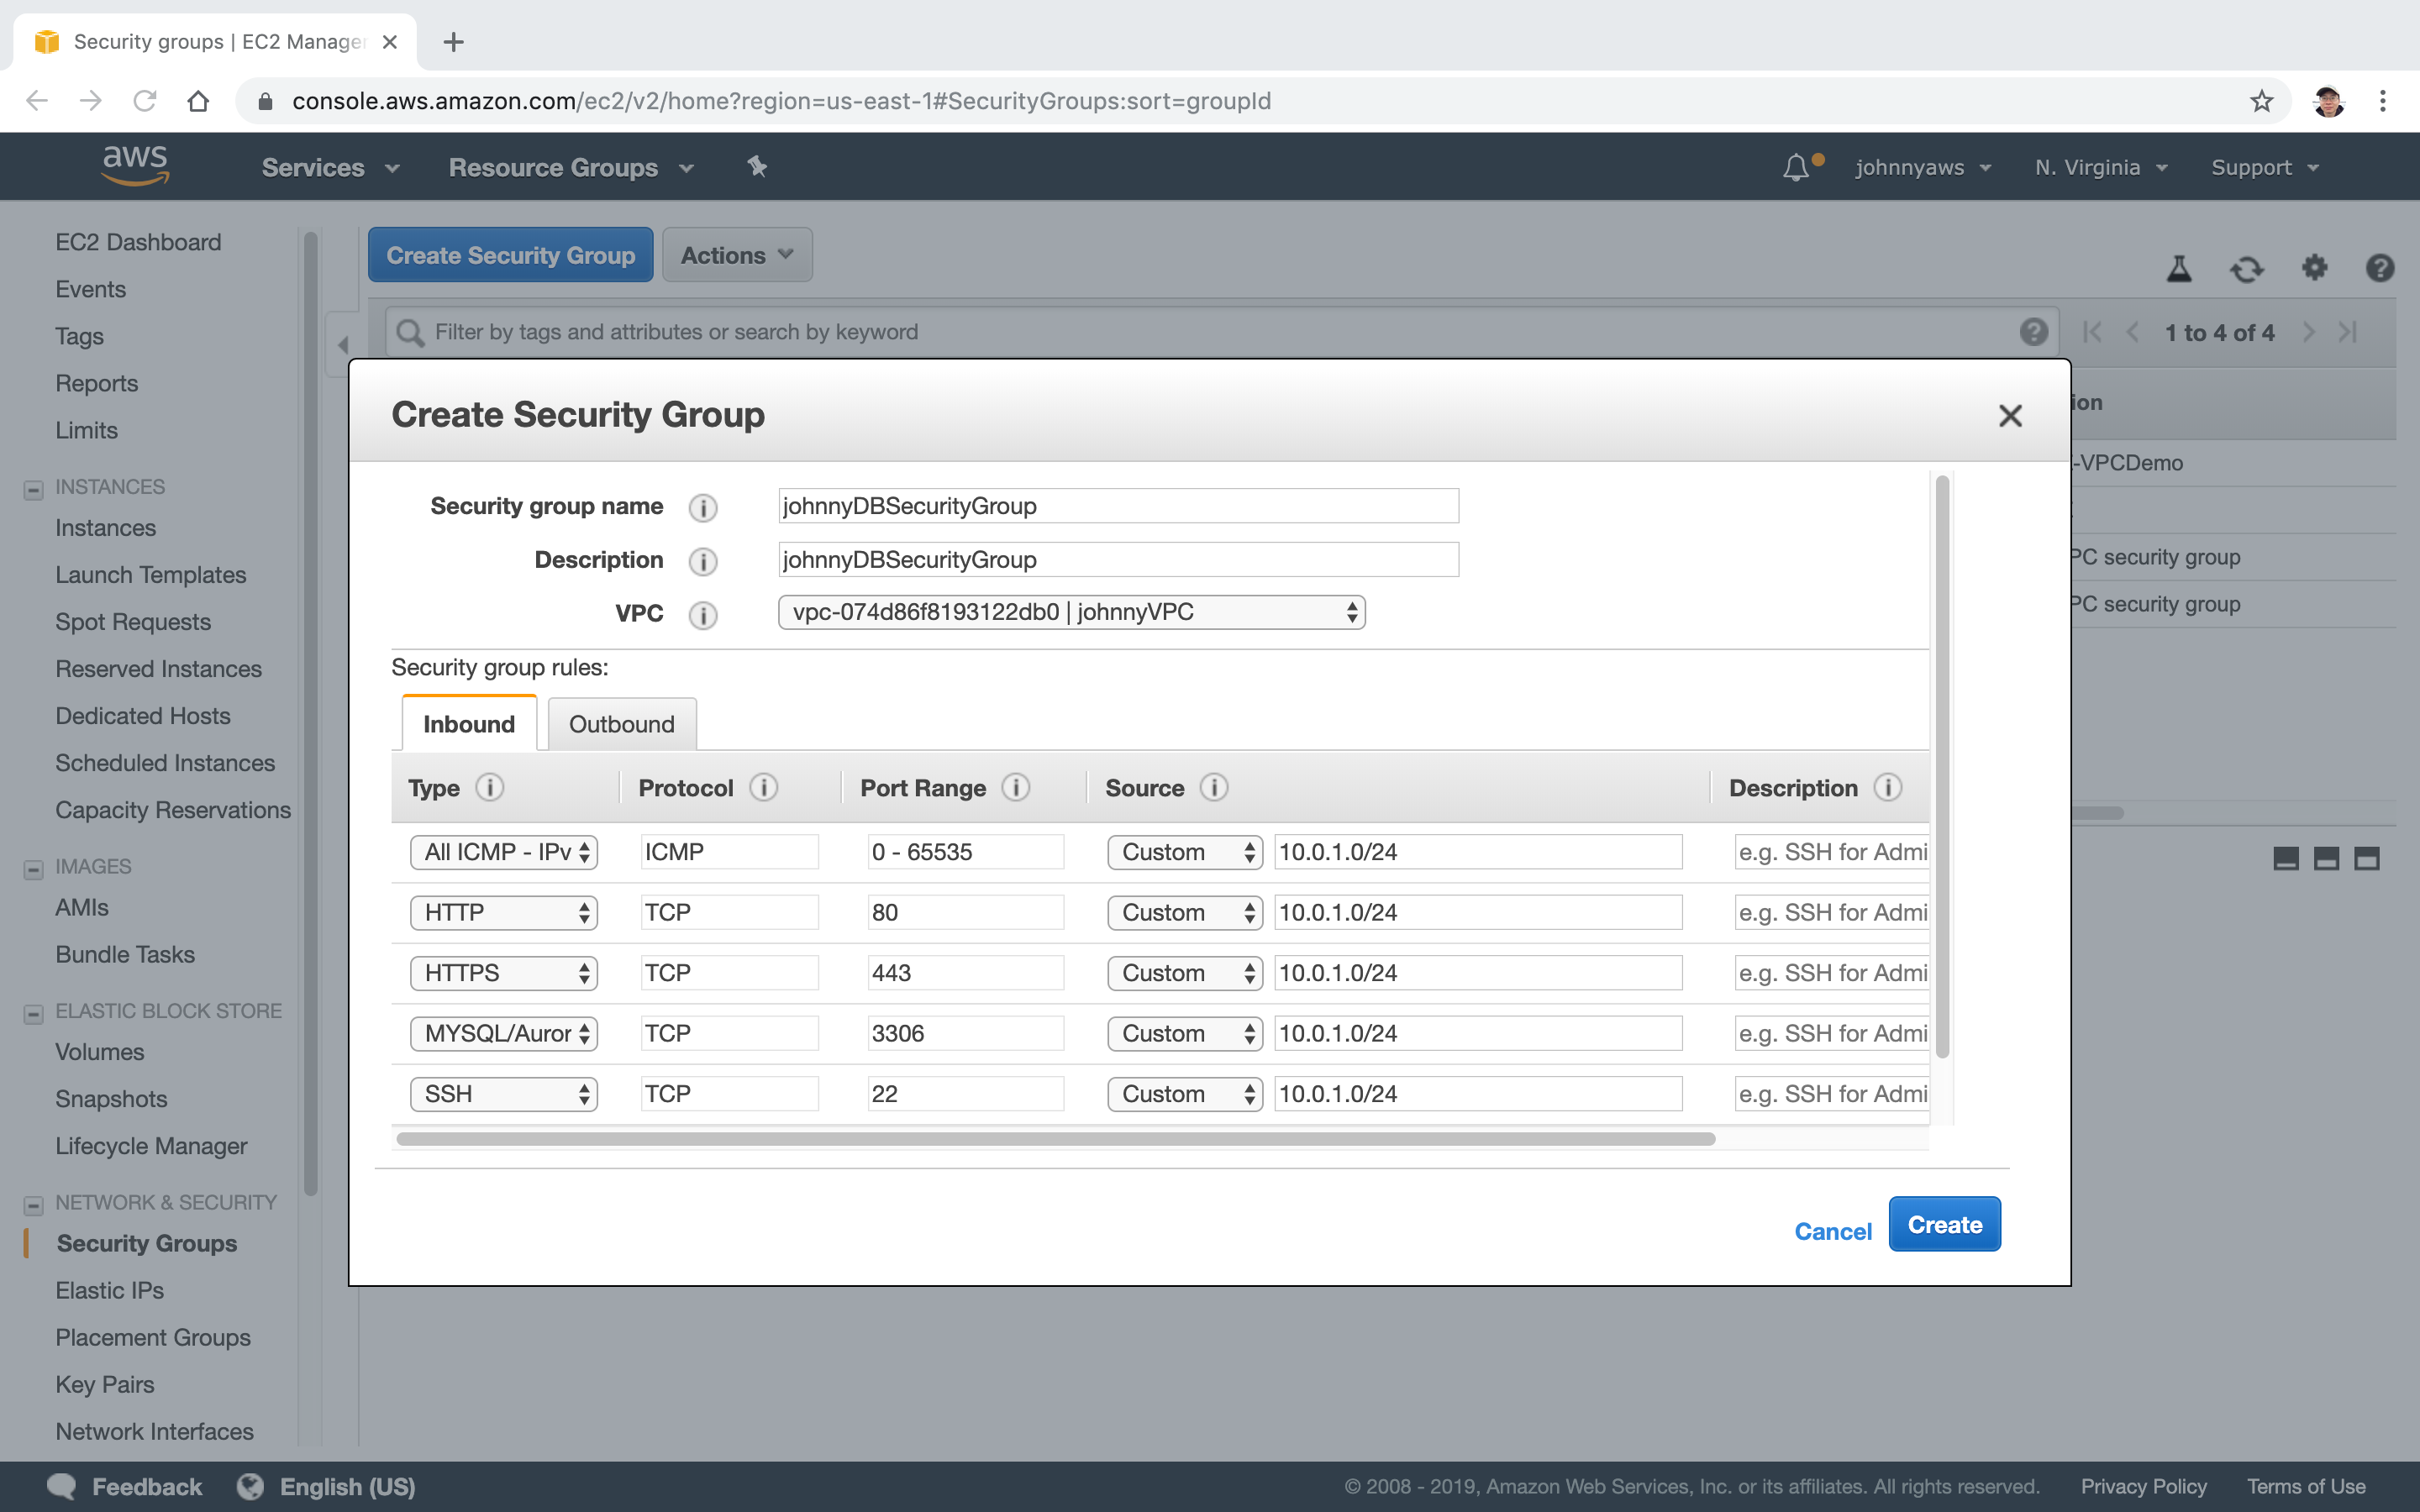Click the info icon next to Port Range column
The height and width of the screenshot is (1512, 2420).
(x=1015, y=788)
